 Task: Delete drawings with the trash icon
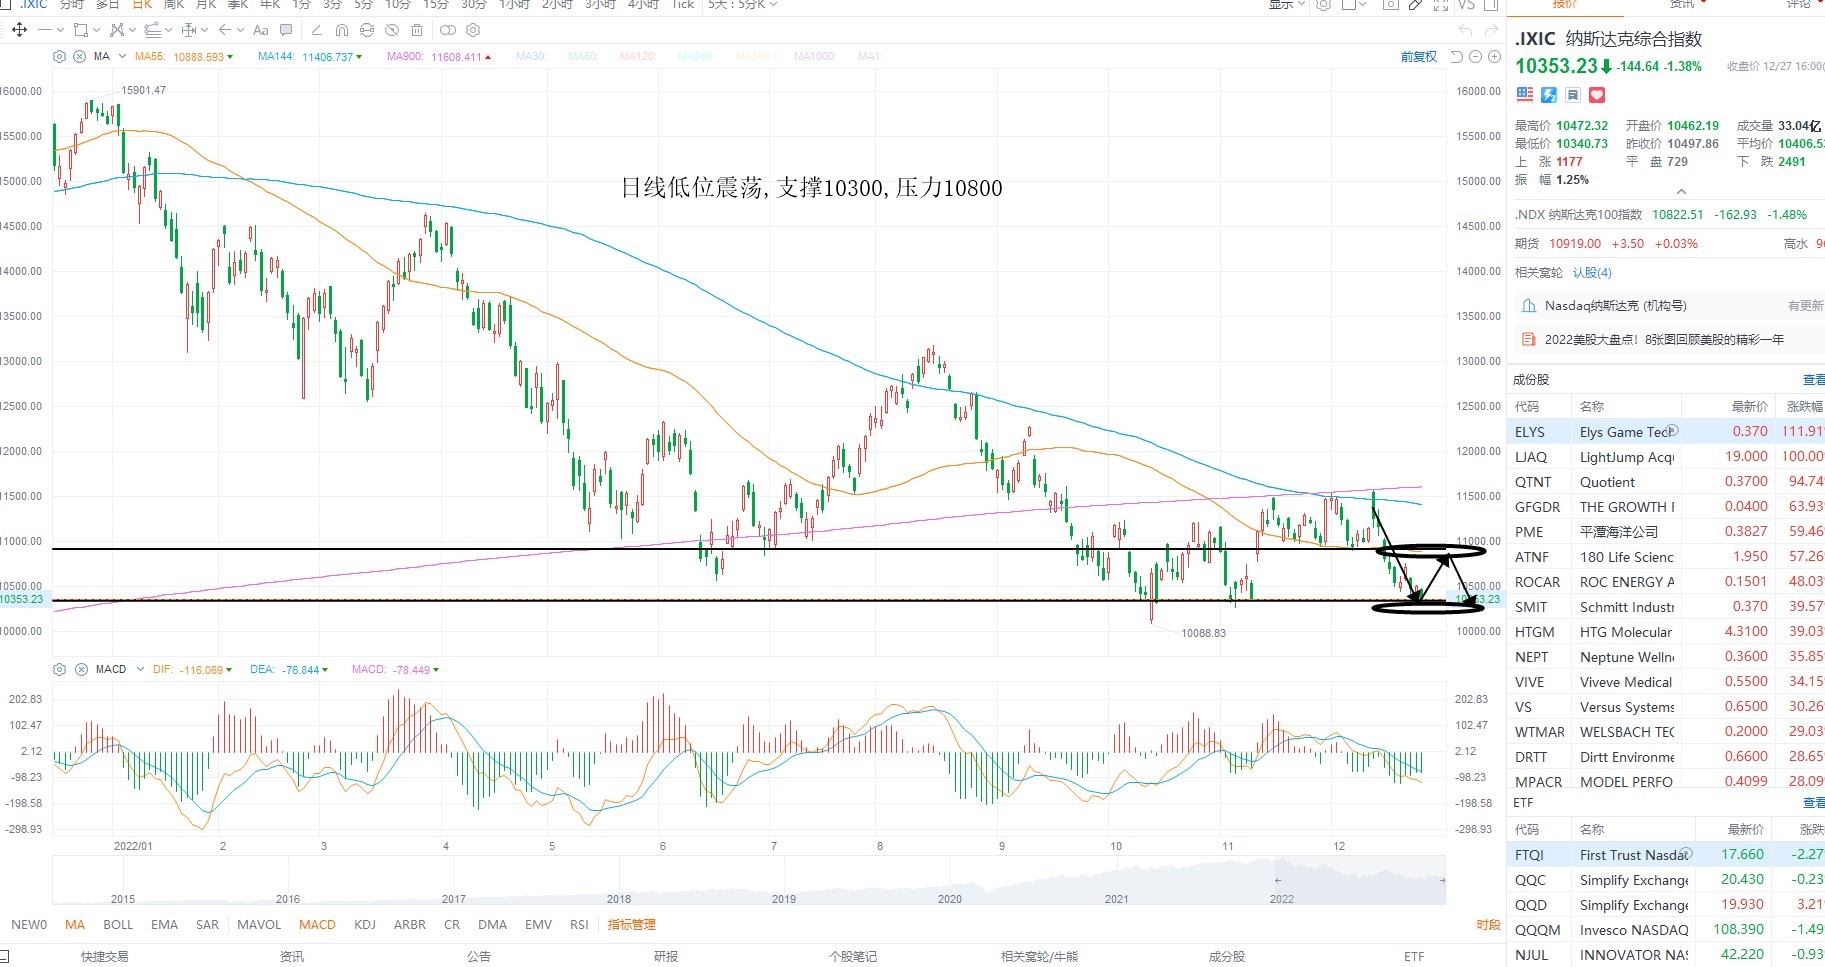coord(417,30)
